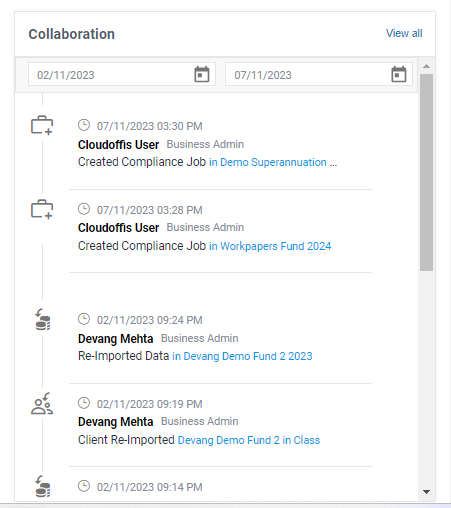451x508 pixels.
Task: Click the 02/11/2023 start date field
Action: point(122,74)
